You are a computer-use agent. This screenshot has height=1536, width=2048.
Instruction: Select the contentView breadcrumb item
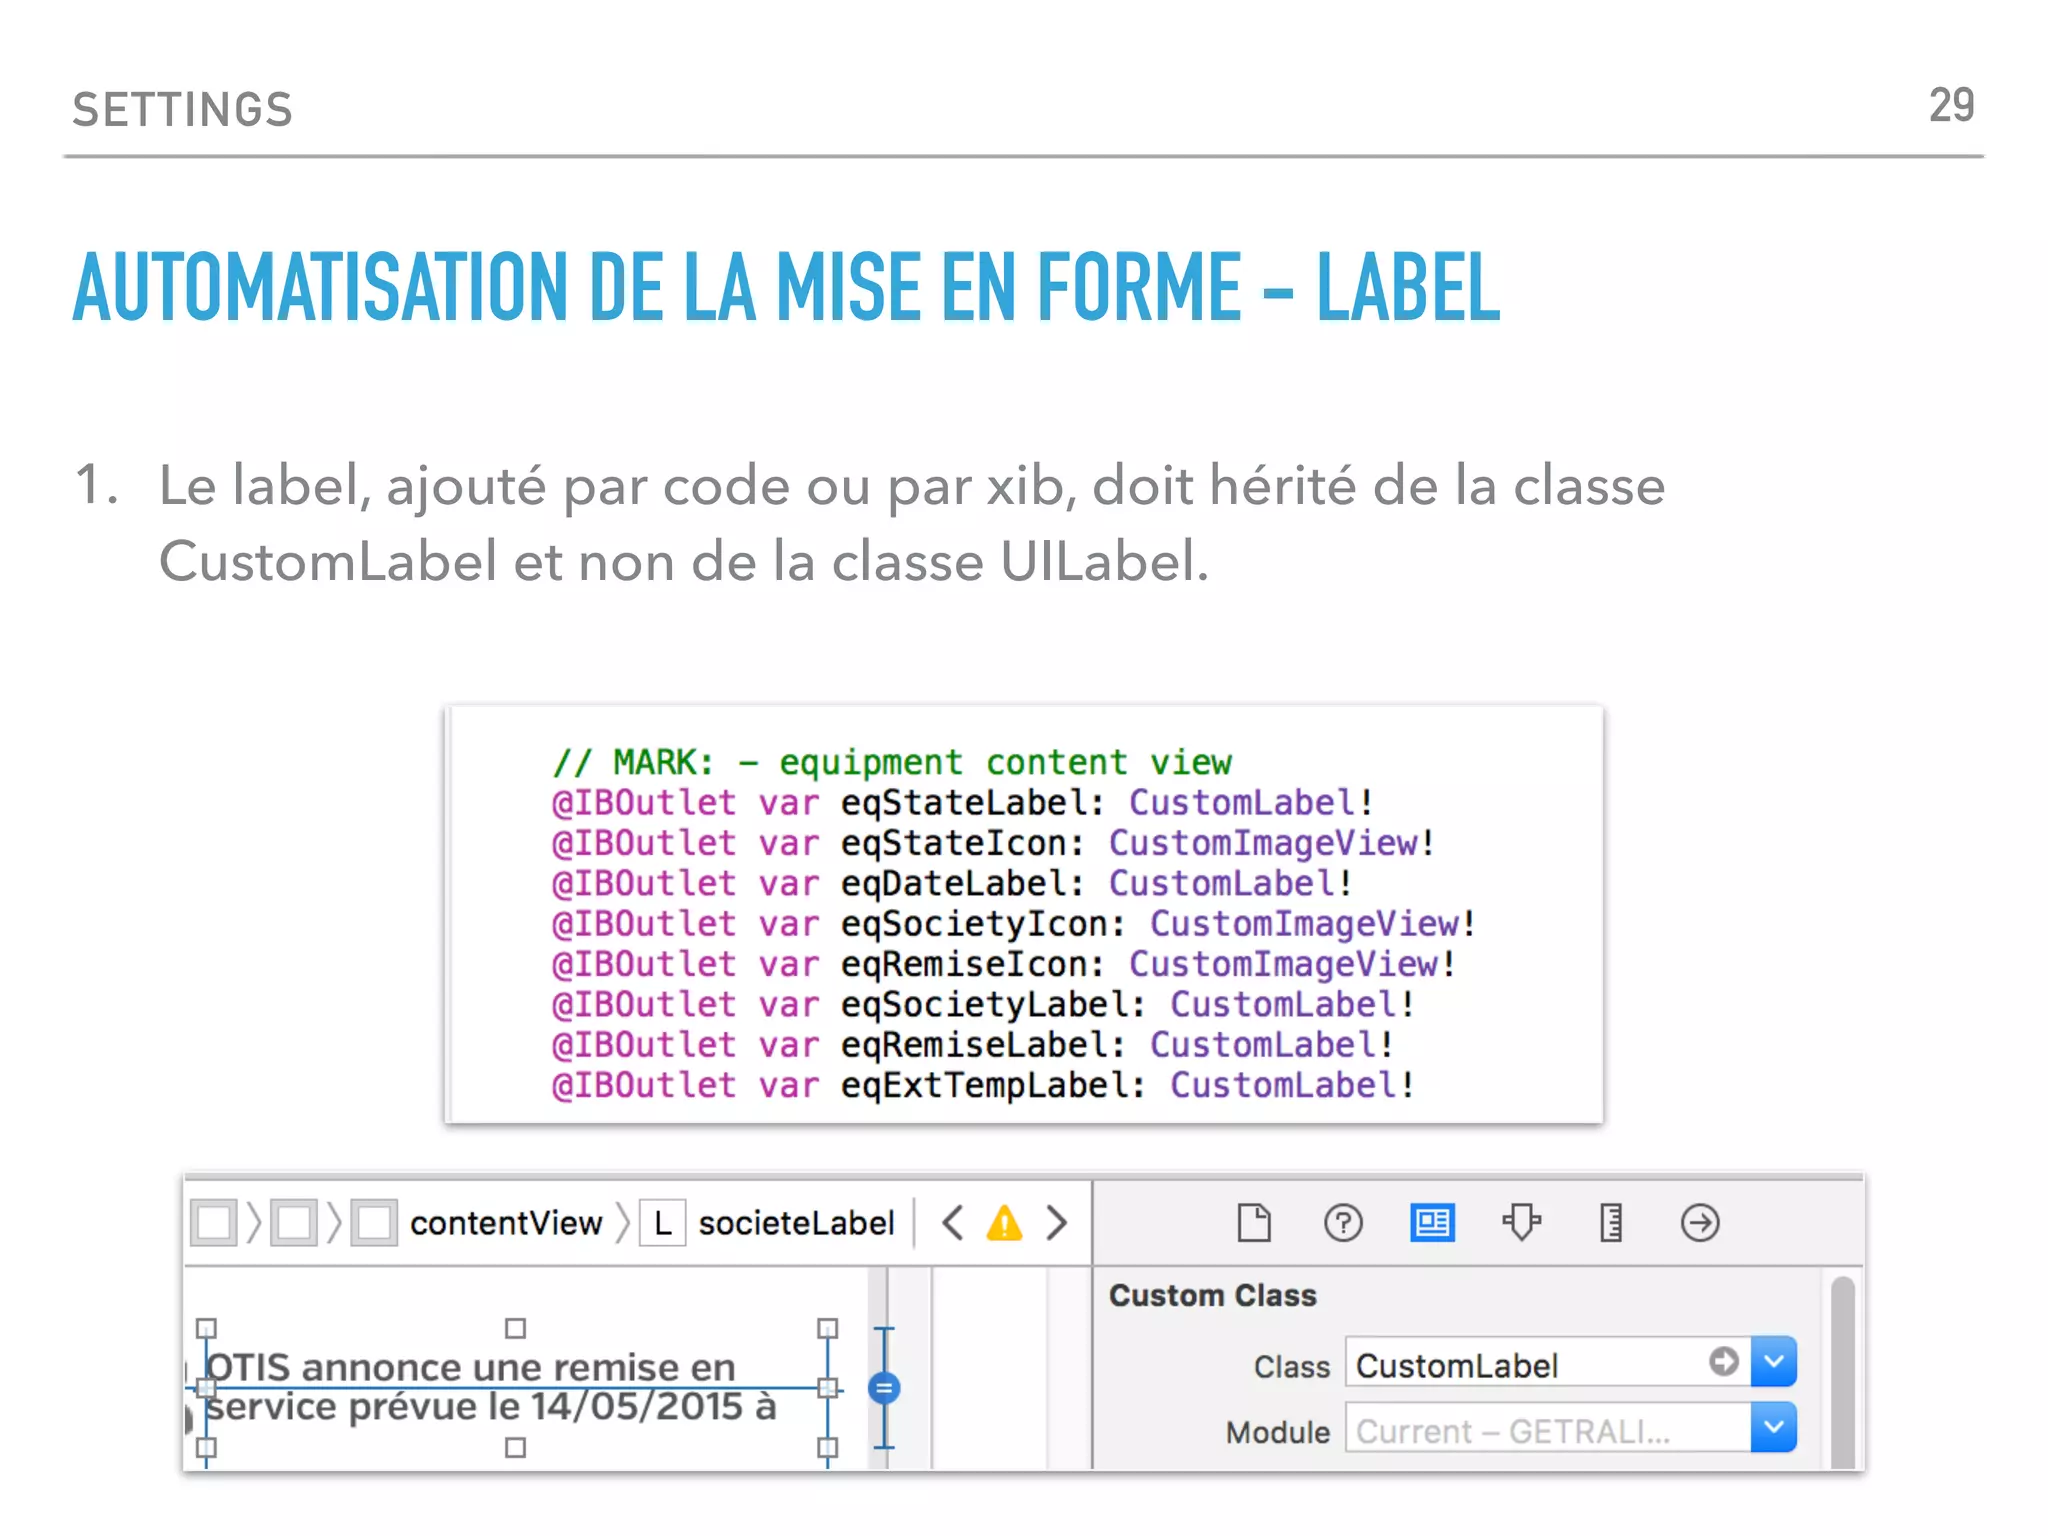tap(506, 1222)
